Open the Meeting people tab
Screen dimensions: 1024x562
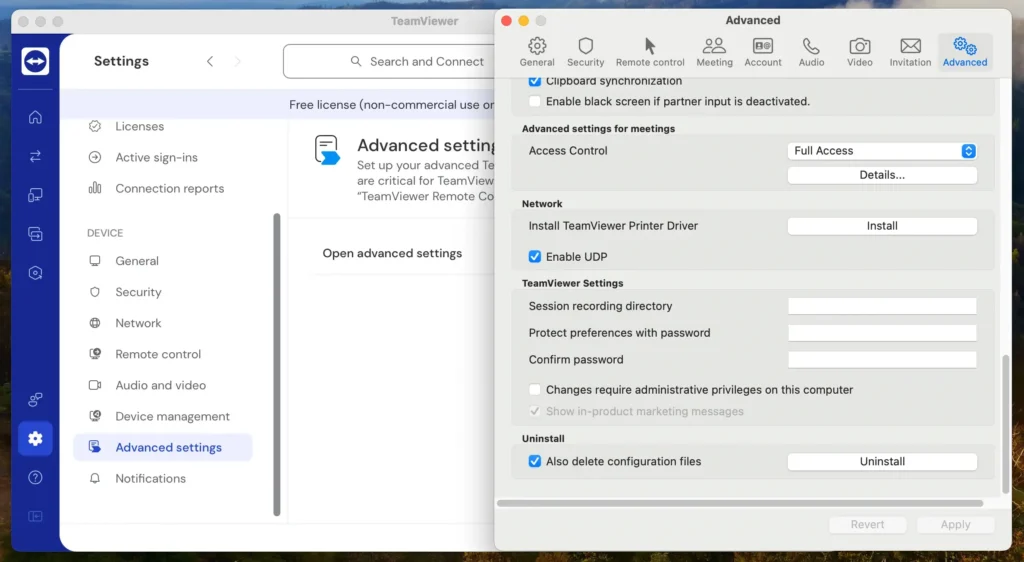714,52
